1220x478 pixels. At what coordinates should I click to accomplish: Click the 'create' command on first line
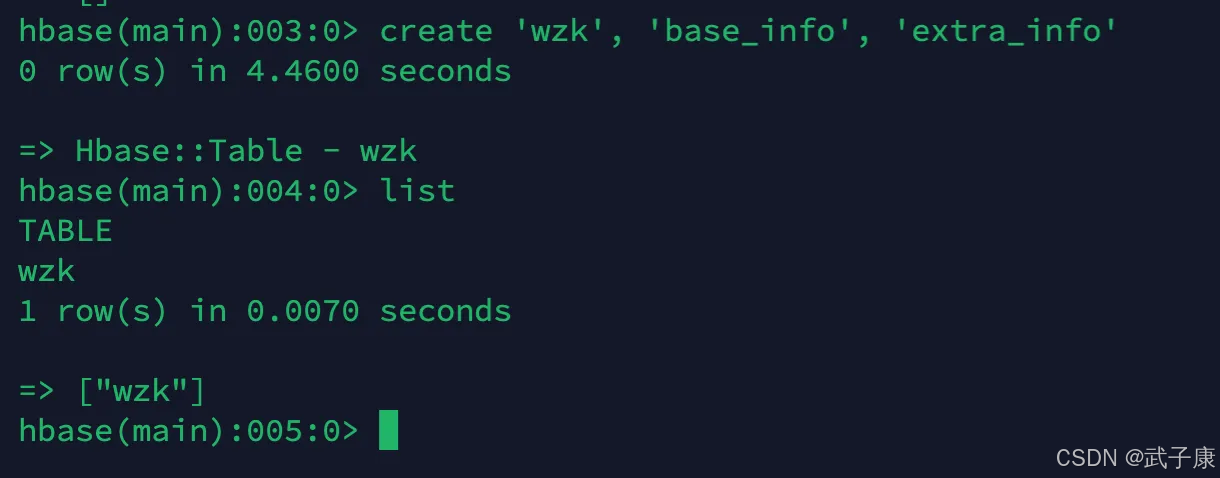[x=436, y=31]
